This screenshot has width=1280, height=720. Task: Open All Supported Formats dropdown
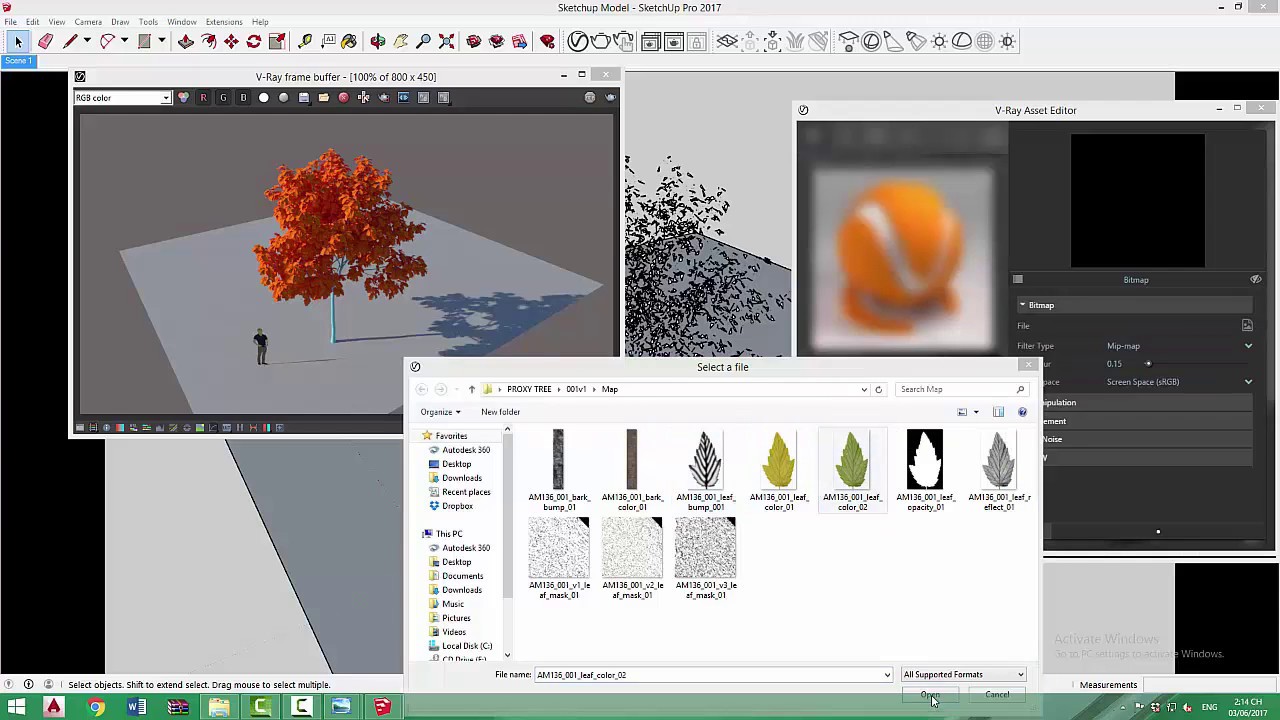(963, 675)
